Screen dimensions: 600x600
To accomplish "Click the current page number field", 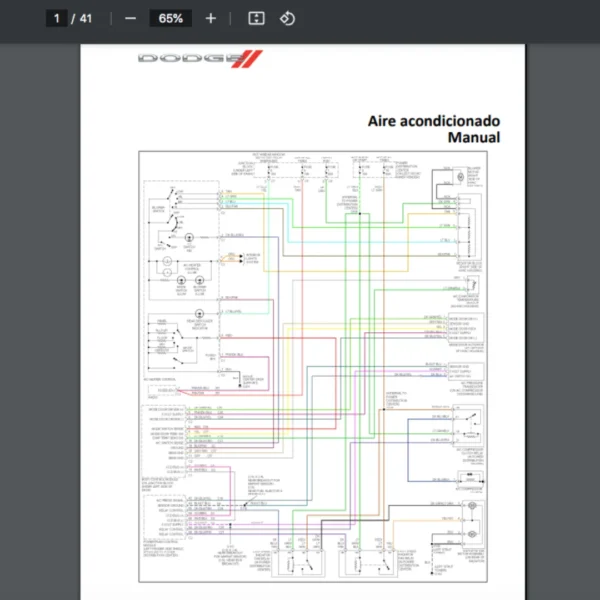I will click(56, 18).
